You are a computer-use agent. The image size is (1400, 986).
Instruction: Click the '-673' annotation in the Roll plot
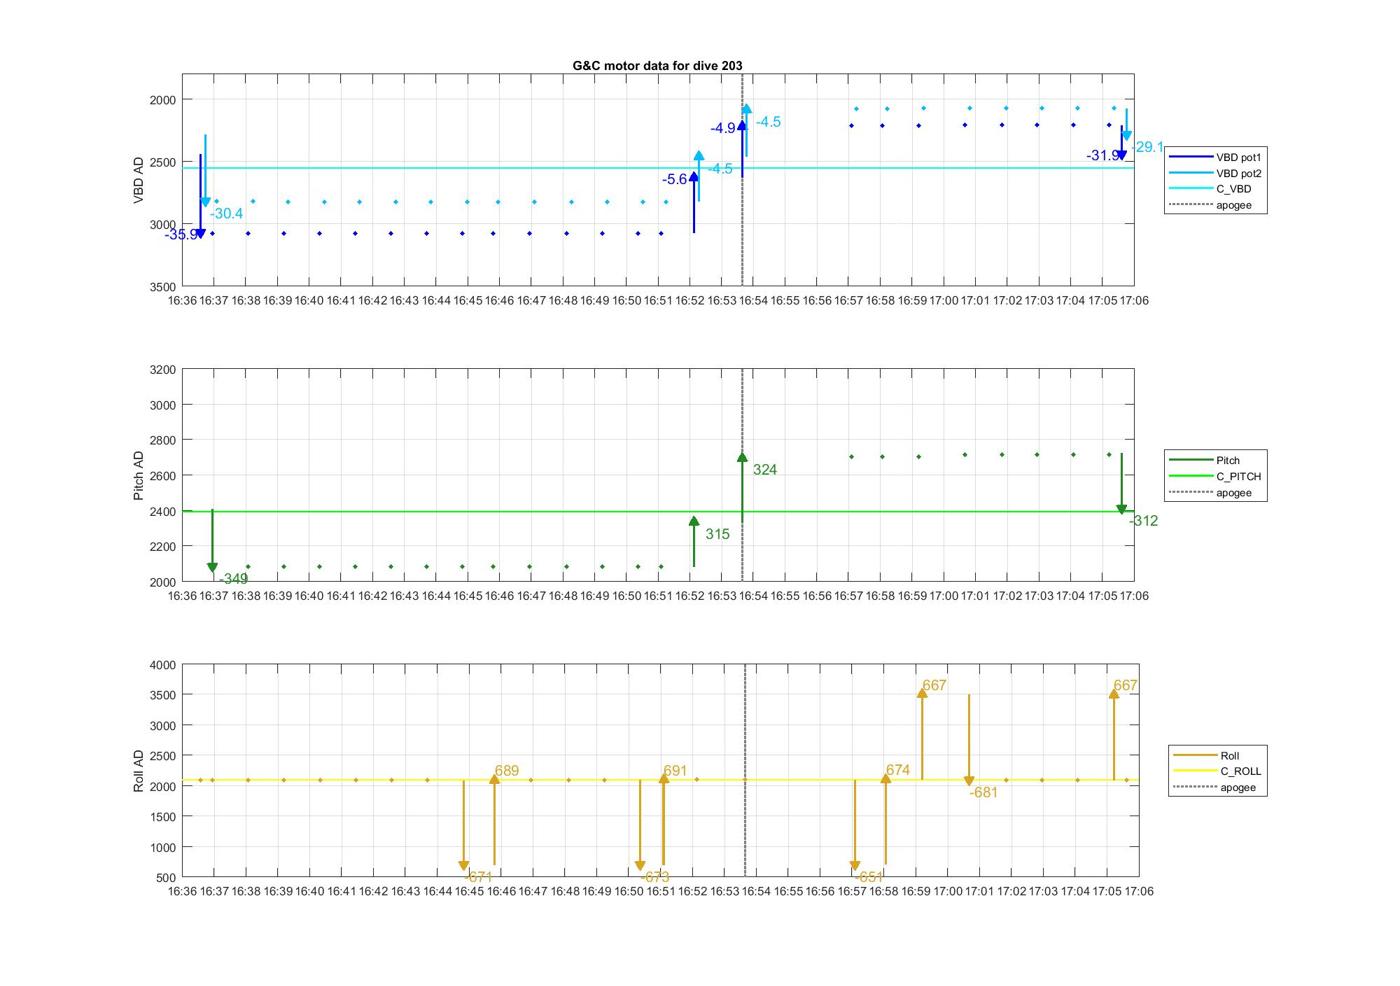[x=655, y=877]
